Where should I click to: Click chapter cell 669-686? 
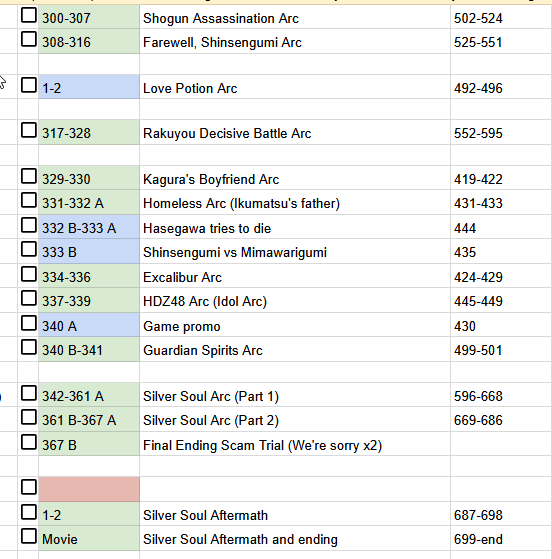point(501,420)
